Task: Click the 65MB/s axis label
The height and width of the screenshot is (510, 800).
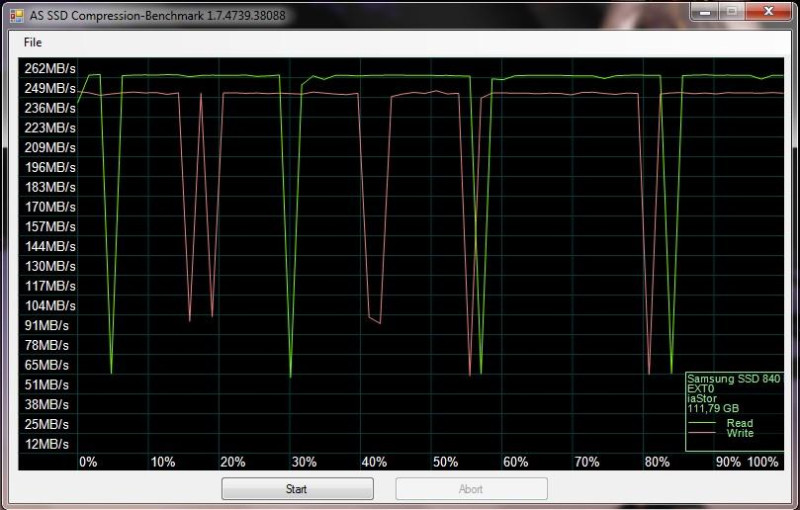Action: tap(46, 365)
